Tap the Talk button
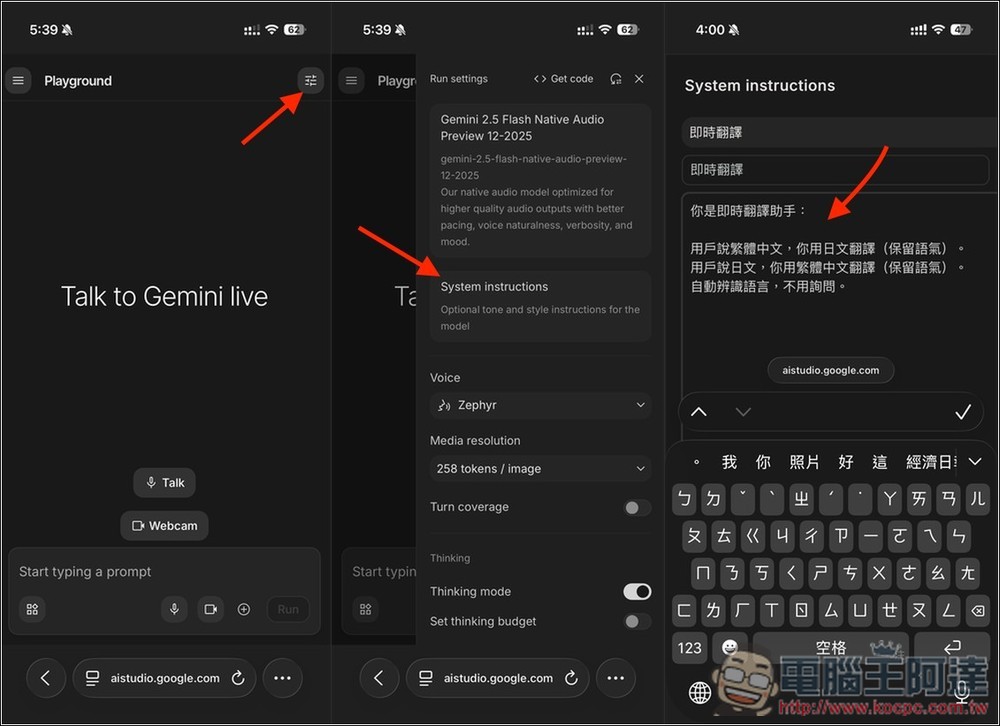Viewport: 1000px width, 726px height. 164,482
